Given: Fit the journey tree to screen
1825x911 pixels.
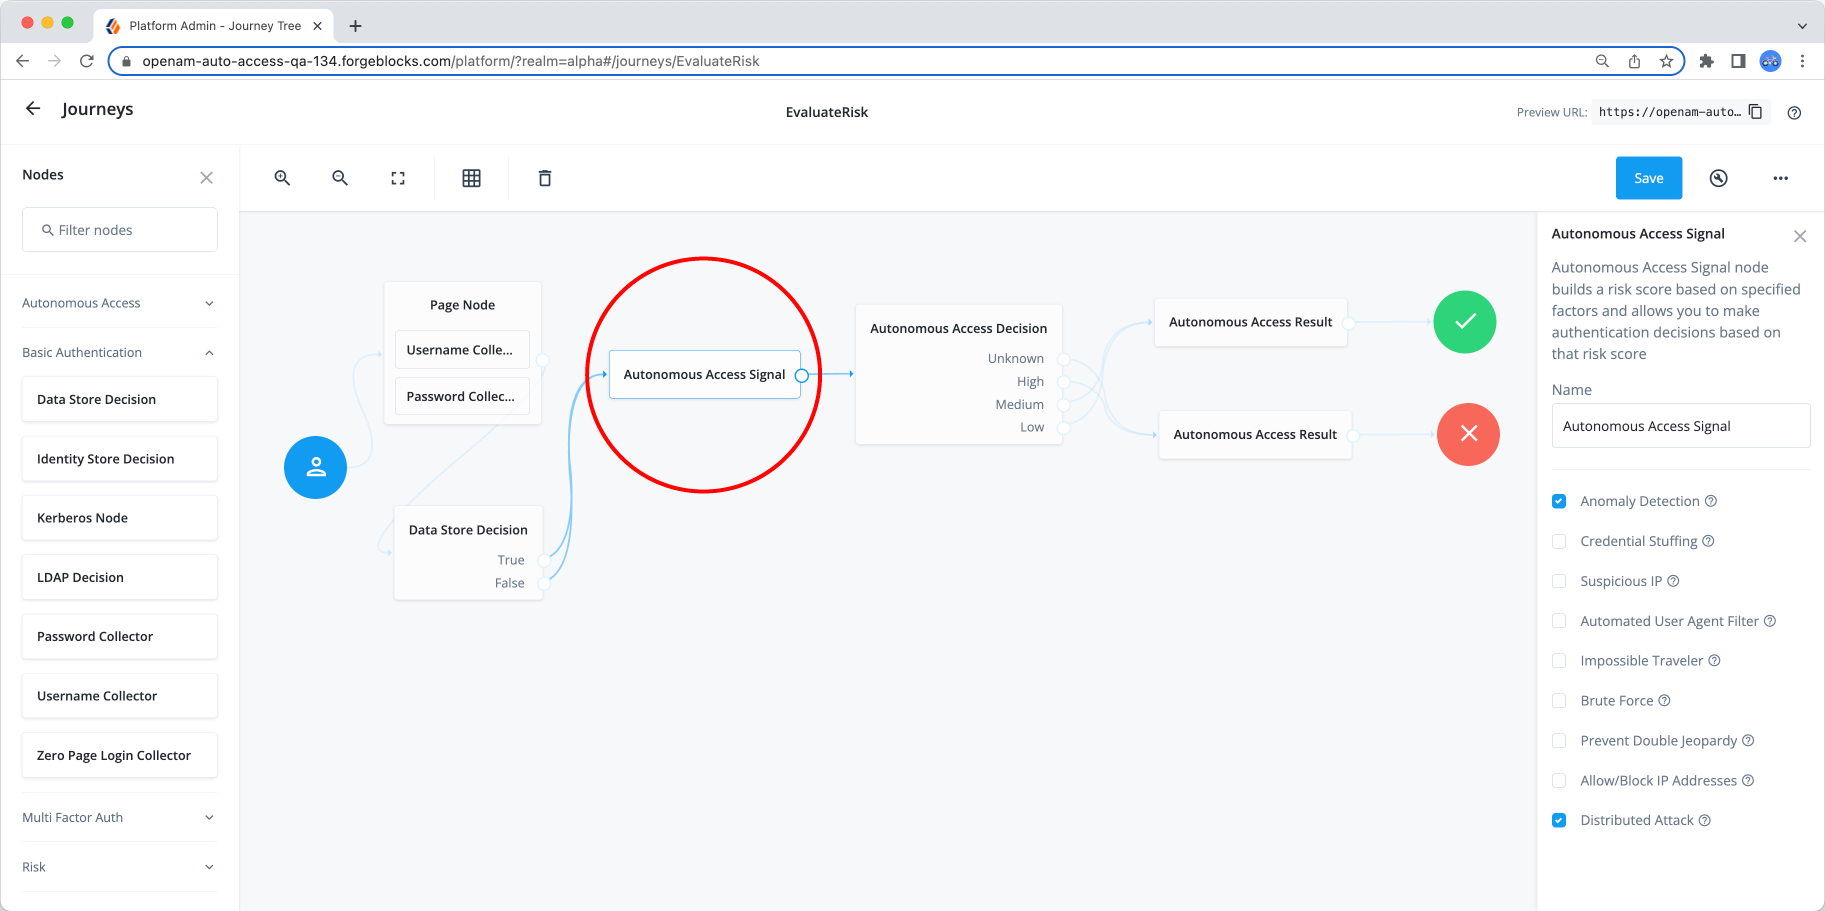Looking at the screenshot, I should (x=398, y=178).
